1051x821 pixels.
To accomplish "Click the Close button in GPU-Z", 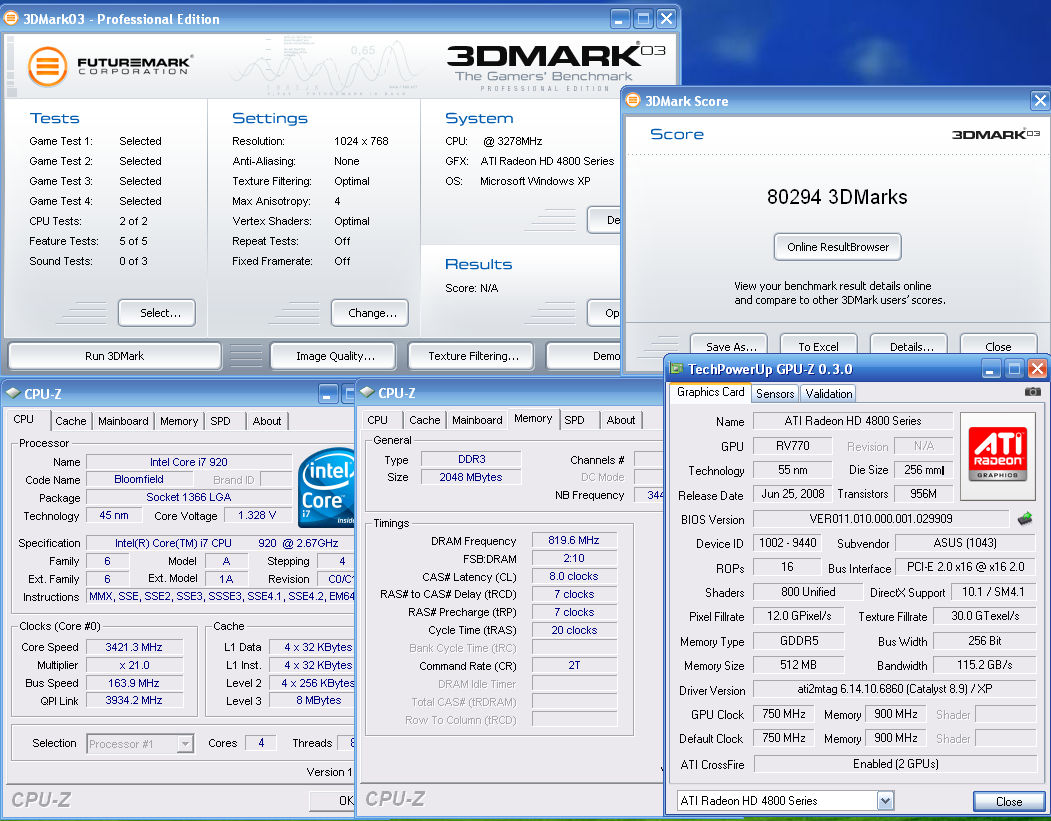I will click(1009, 802).
